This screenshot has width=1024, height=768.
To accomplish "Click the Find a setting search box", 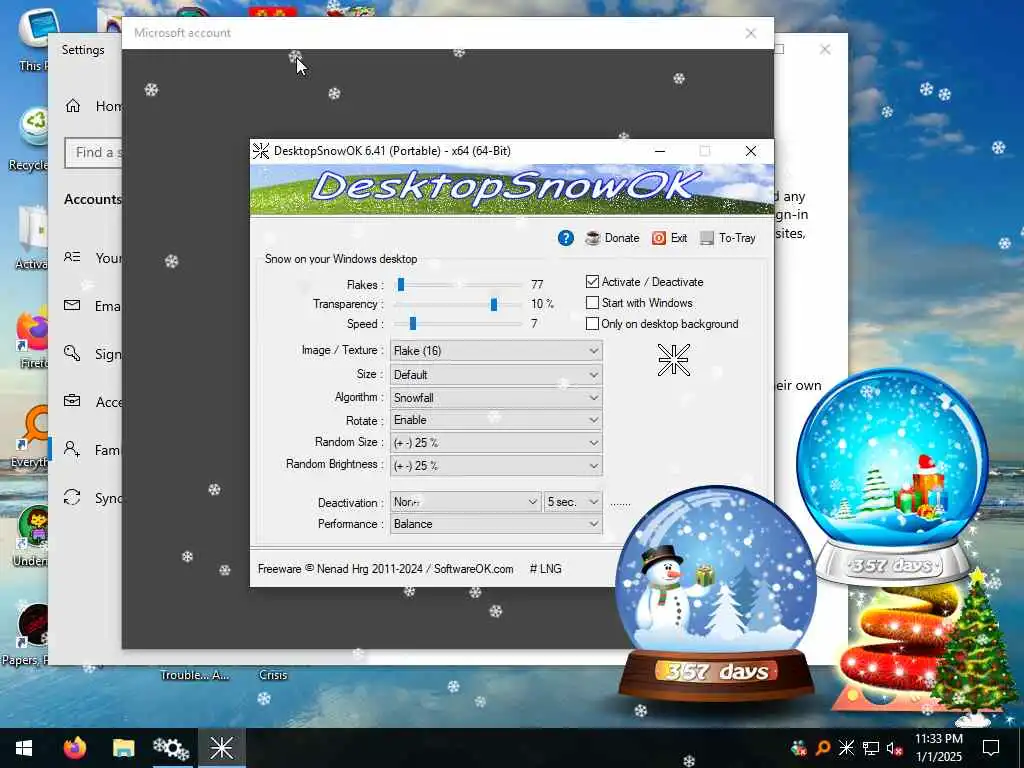I will [93, 153].
